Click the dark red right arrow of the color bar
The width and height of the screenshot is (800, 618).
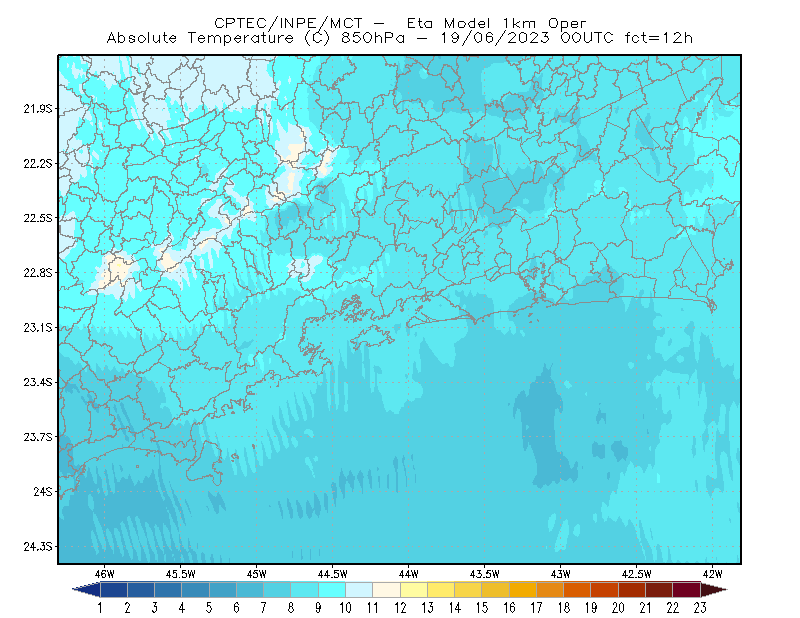714,590
